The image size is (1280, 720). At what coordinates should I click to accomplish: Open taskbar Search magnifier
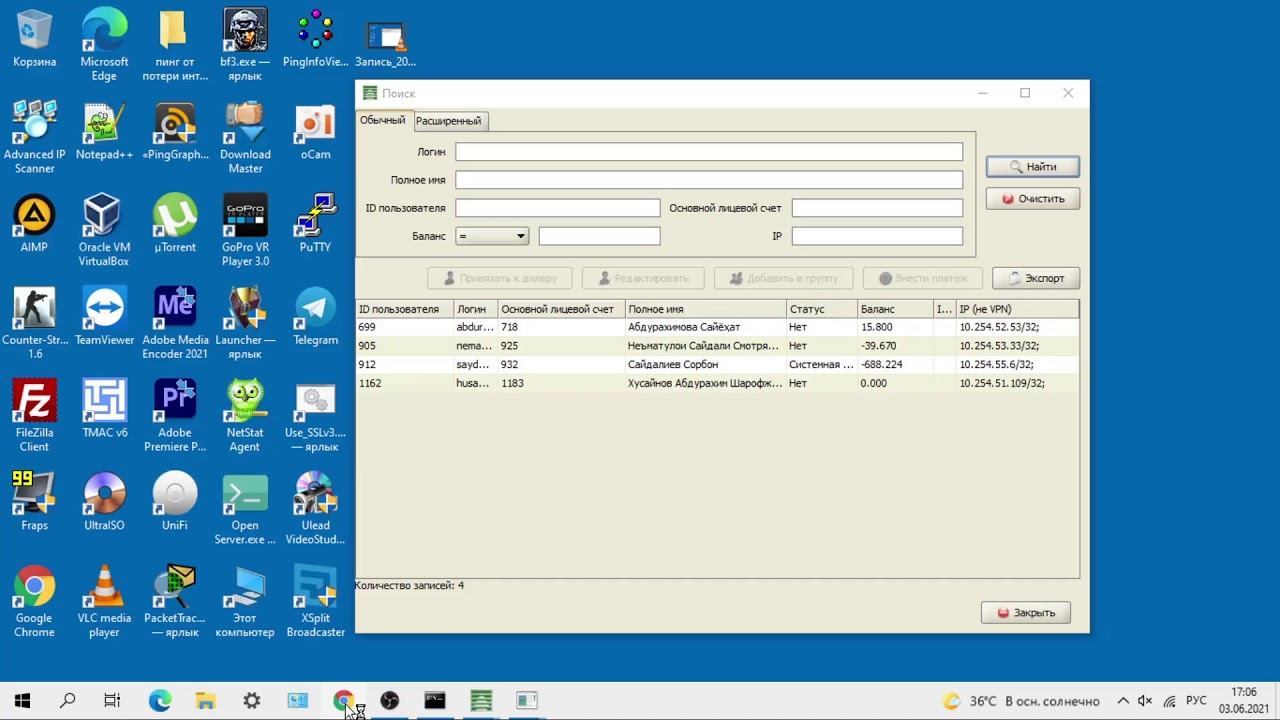pyautogui.click(x=68, y=701)
